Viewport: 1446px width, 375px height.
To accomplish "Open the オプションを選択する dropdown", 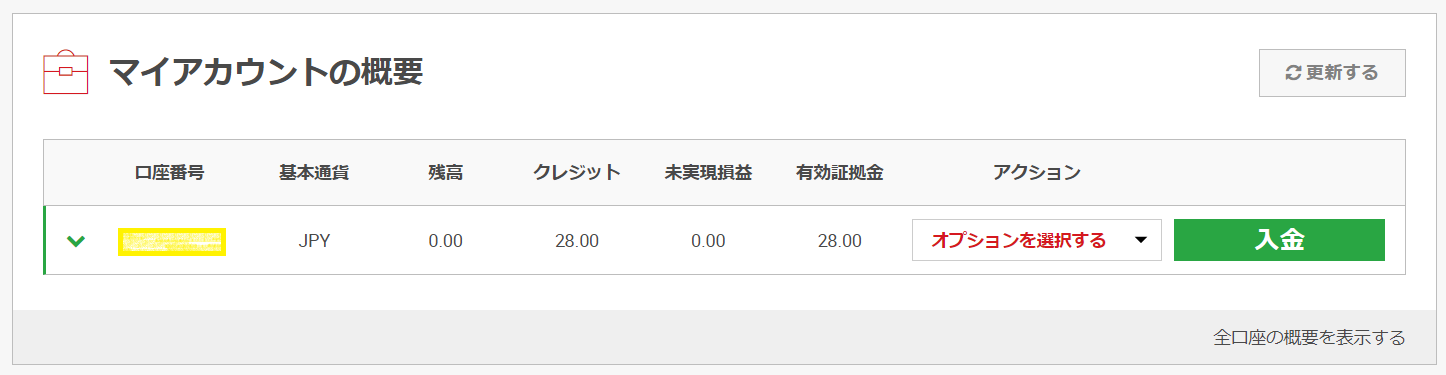I will tap(1036, 240).
